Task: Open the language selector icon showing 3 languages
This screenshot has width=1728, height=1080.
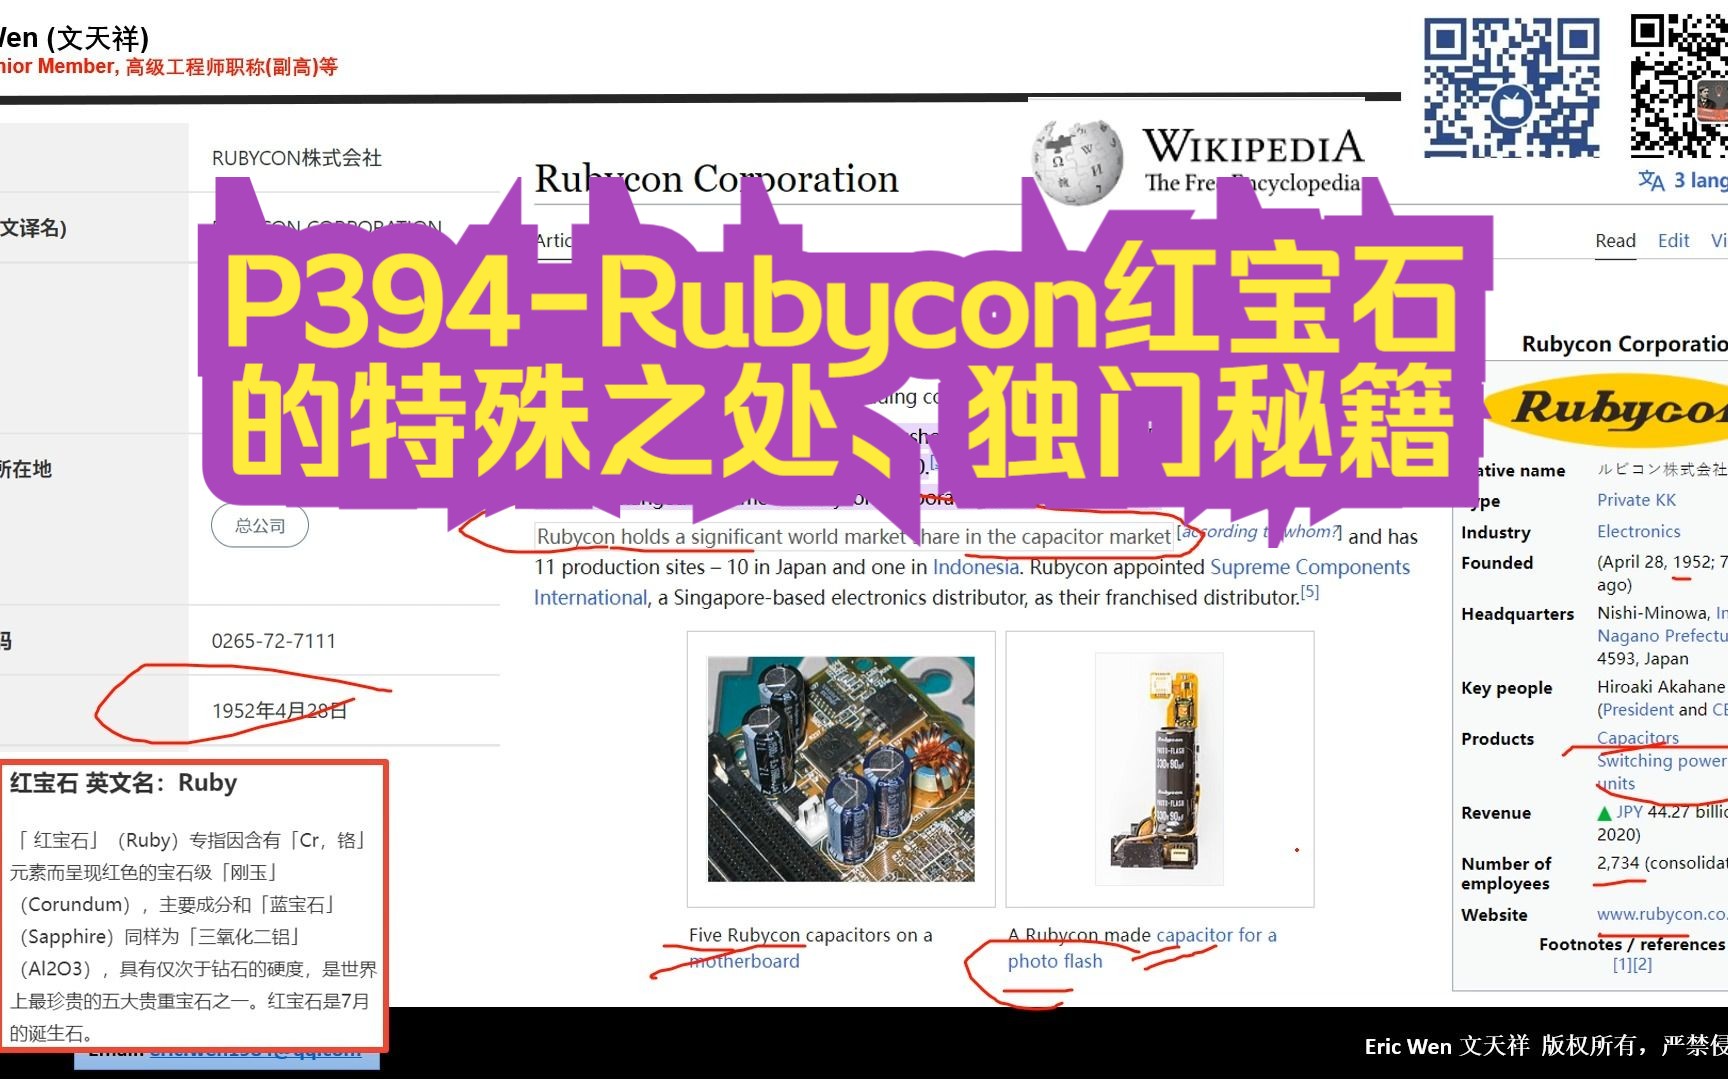Action: (x=1651, y=180)
